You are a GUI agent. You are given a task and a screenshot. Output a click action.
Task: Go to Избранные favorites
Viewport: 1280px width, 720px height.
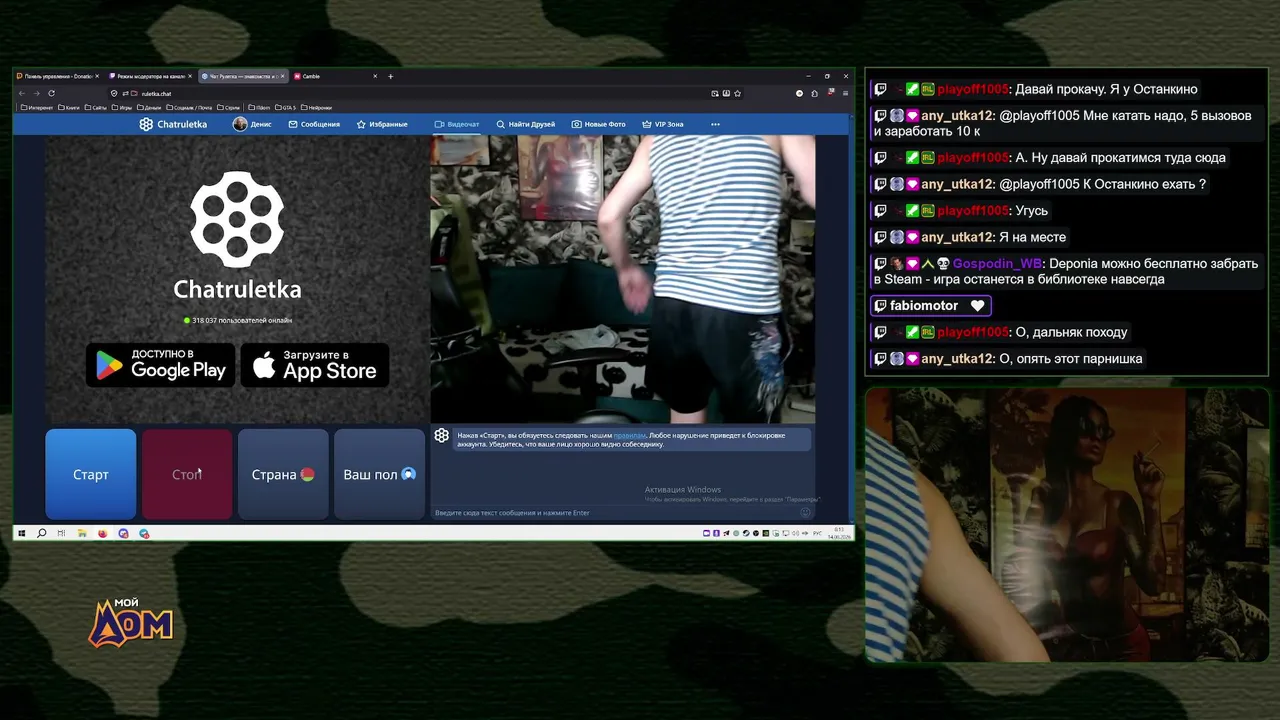(382, 124)
